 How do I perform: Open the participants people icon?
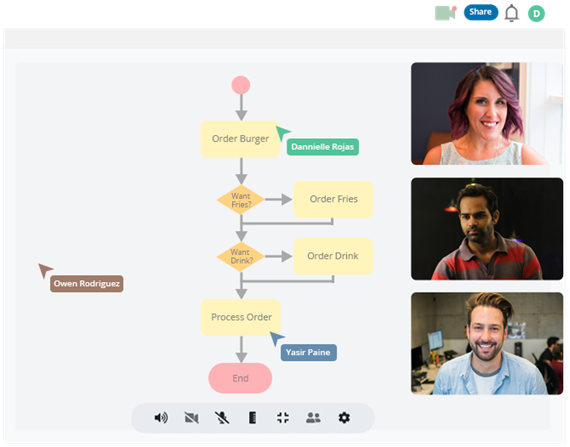point(313,418)
